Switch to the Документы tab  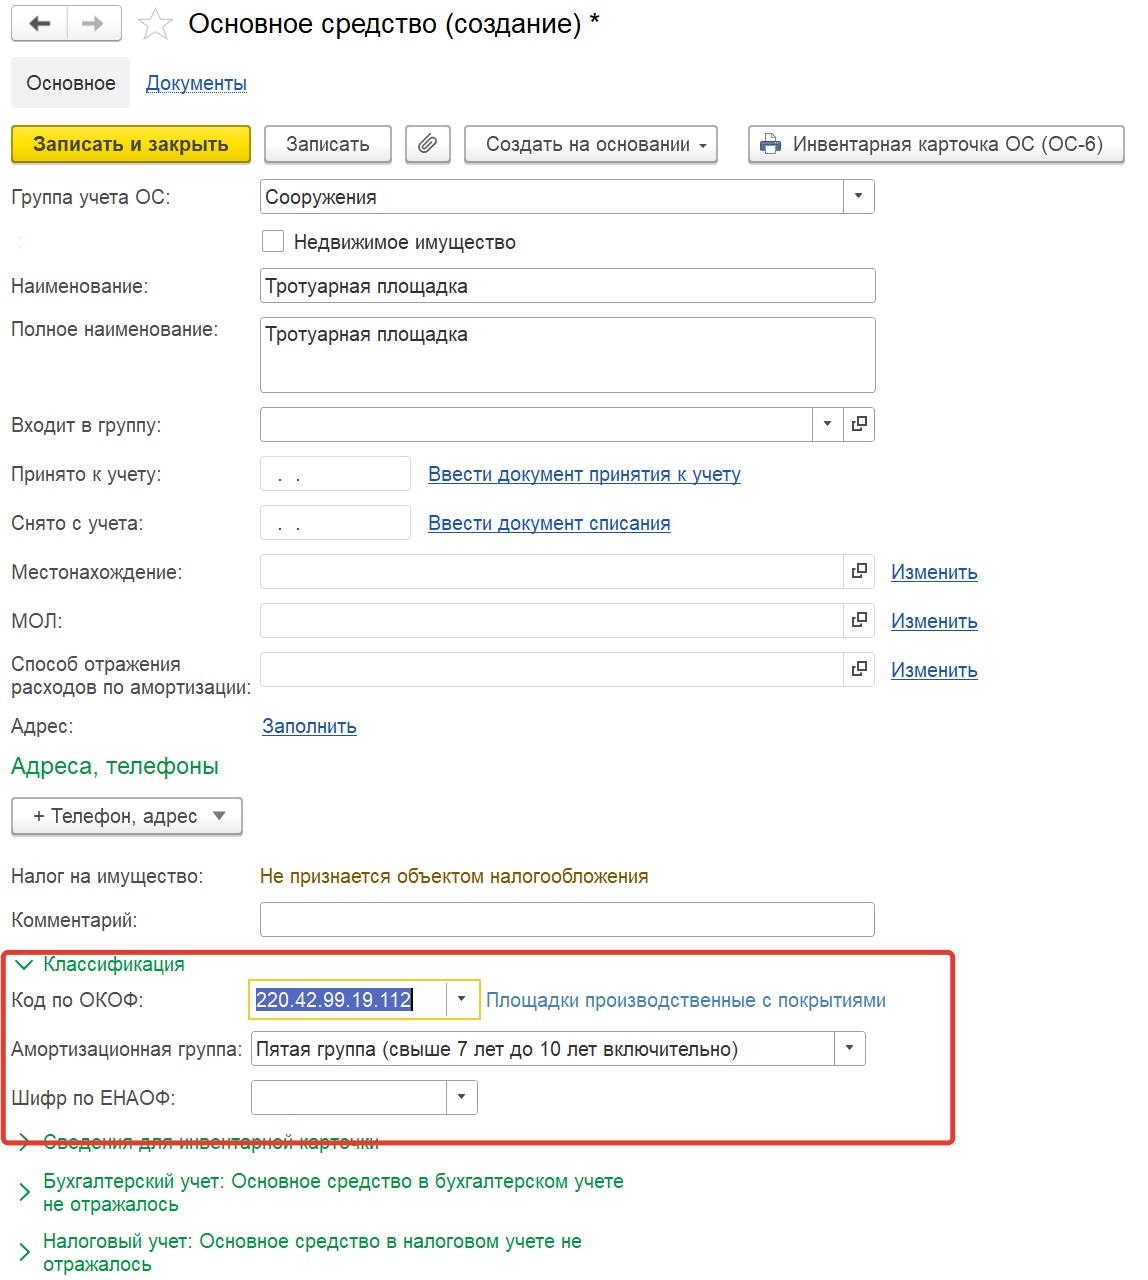pos(196,83)
